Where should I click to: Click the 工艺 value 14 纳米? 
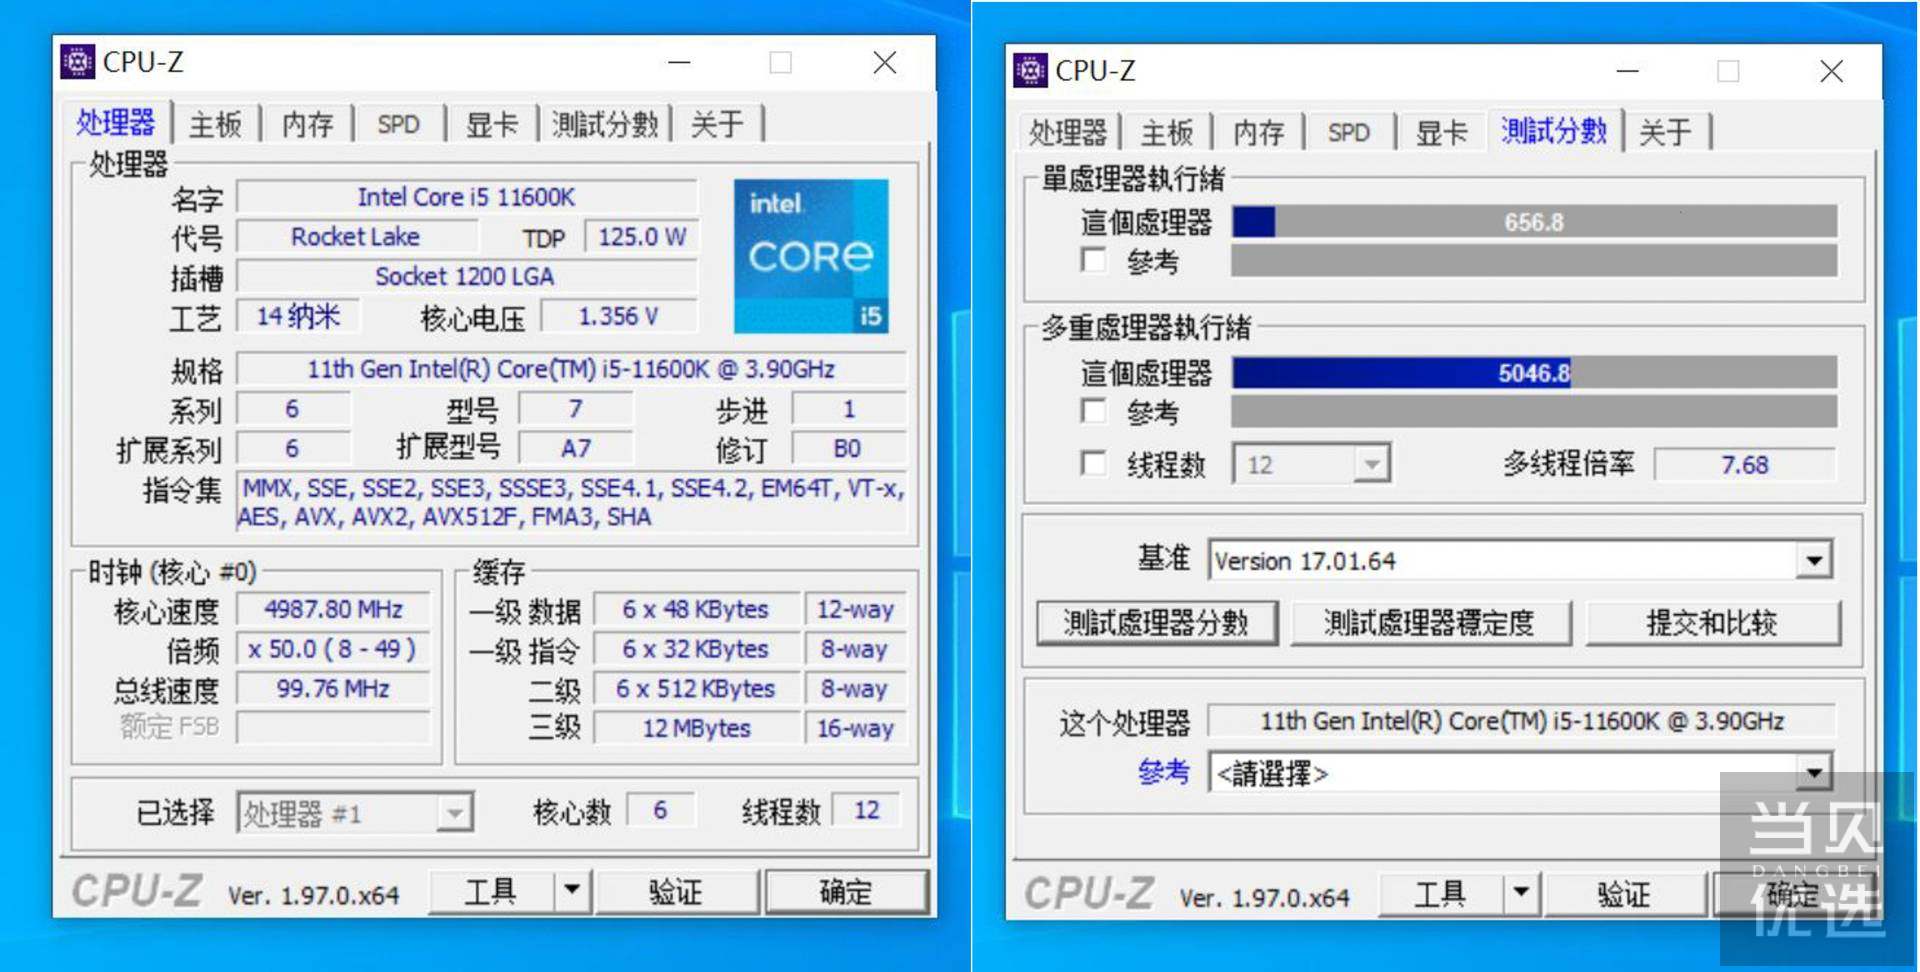298,316
